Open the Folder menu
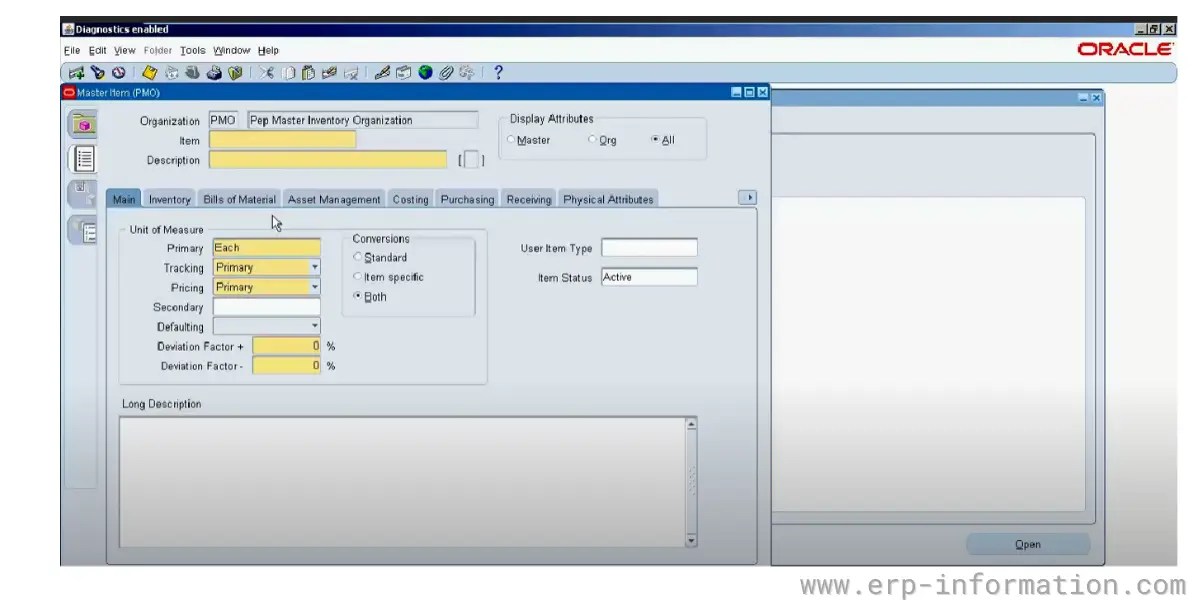Viewport: 1200px width, 600px height. (x=159, y=50)
